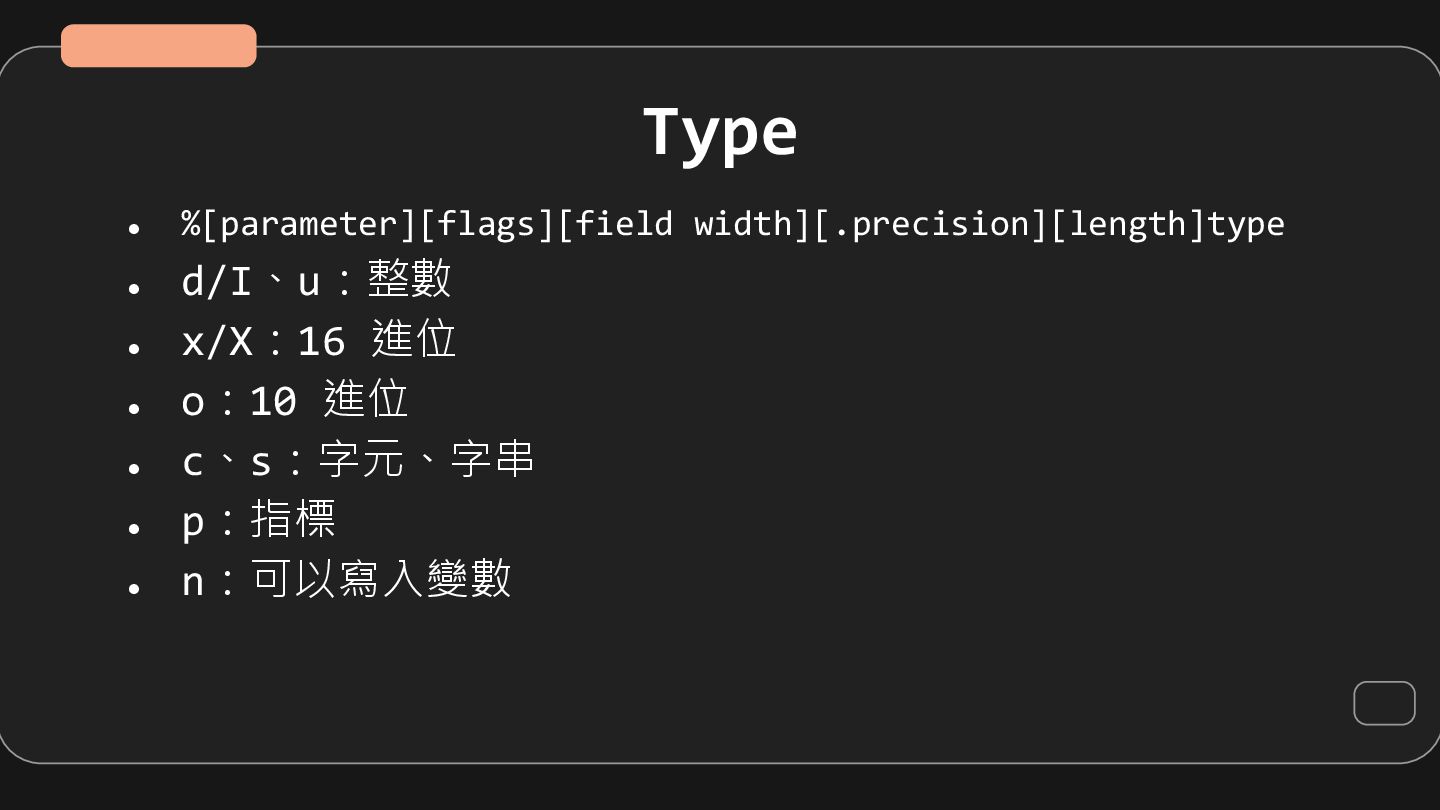Click the [.precision] segment
1440x810 pixels.
tap(931, 224)
